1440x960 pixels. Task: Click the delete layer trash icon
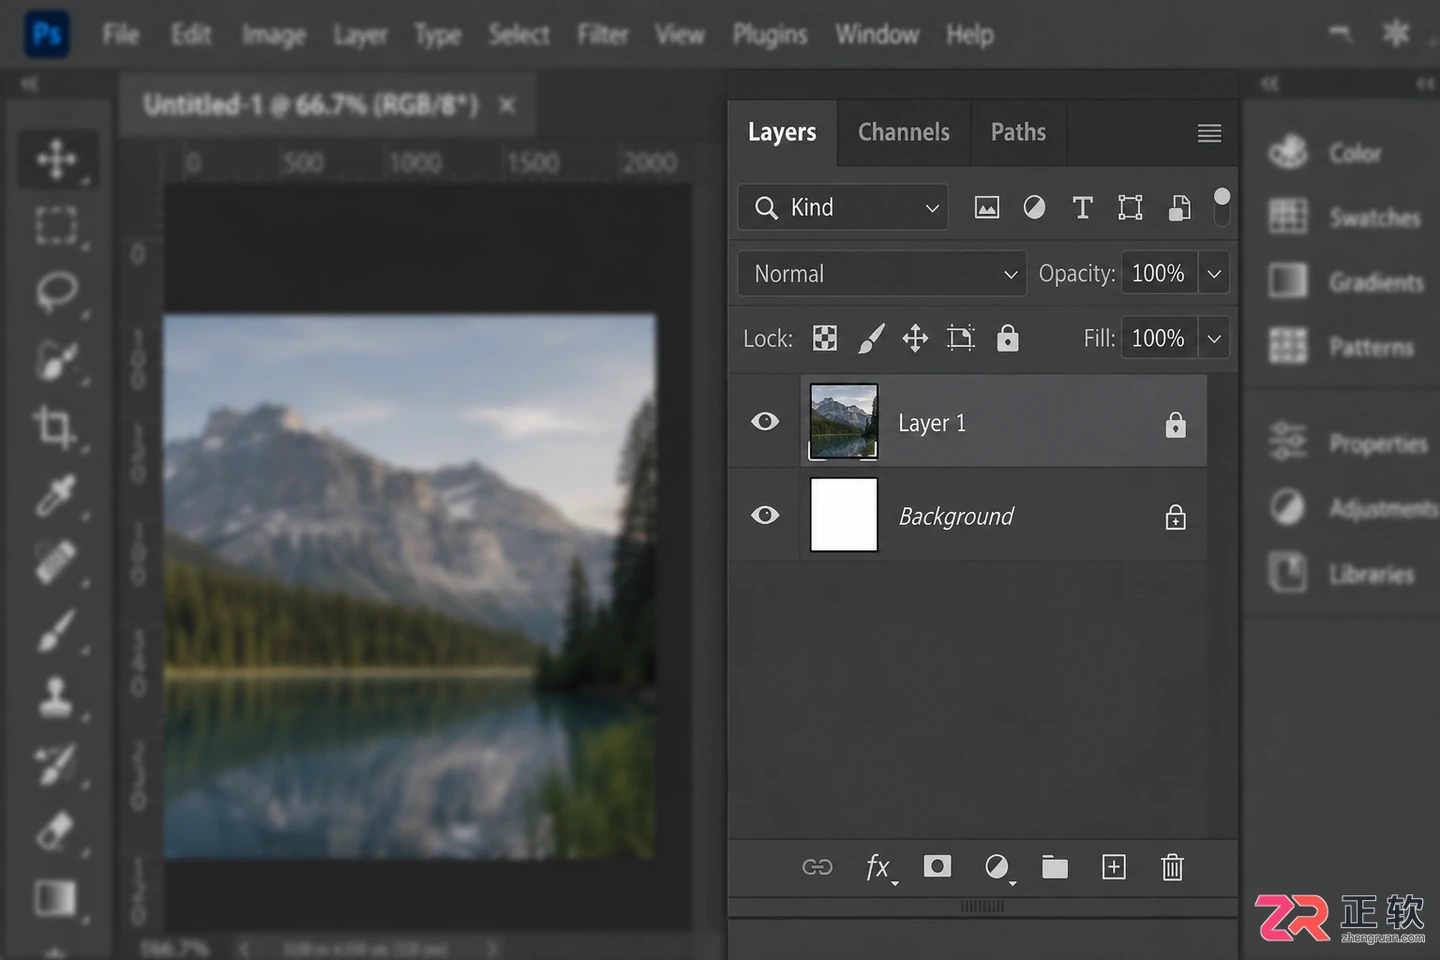[x=1172, y=867]
